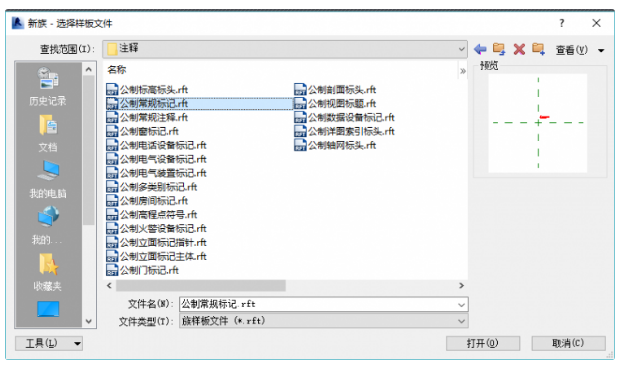This screenshot has height=374, width=625.
Task: Select file 公制常规注释.rft
Action: [154, 117]
